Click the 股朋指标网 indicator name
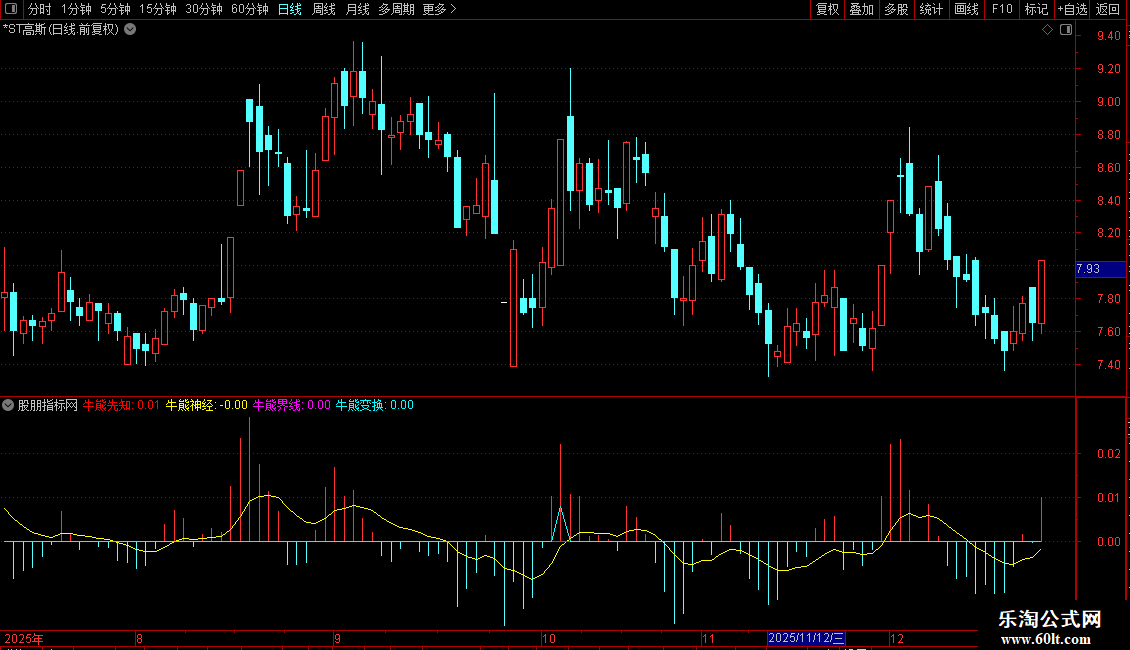Screen dimensions: 1130x650 pos(48,405)
